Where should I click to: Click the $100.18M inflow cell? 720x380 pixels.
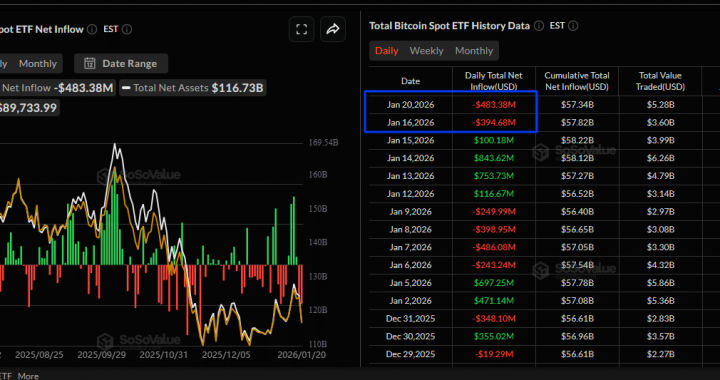[x=494, y=140]
